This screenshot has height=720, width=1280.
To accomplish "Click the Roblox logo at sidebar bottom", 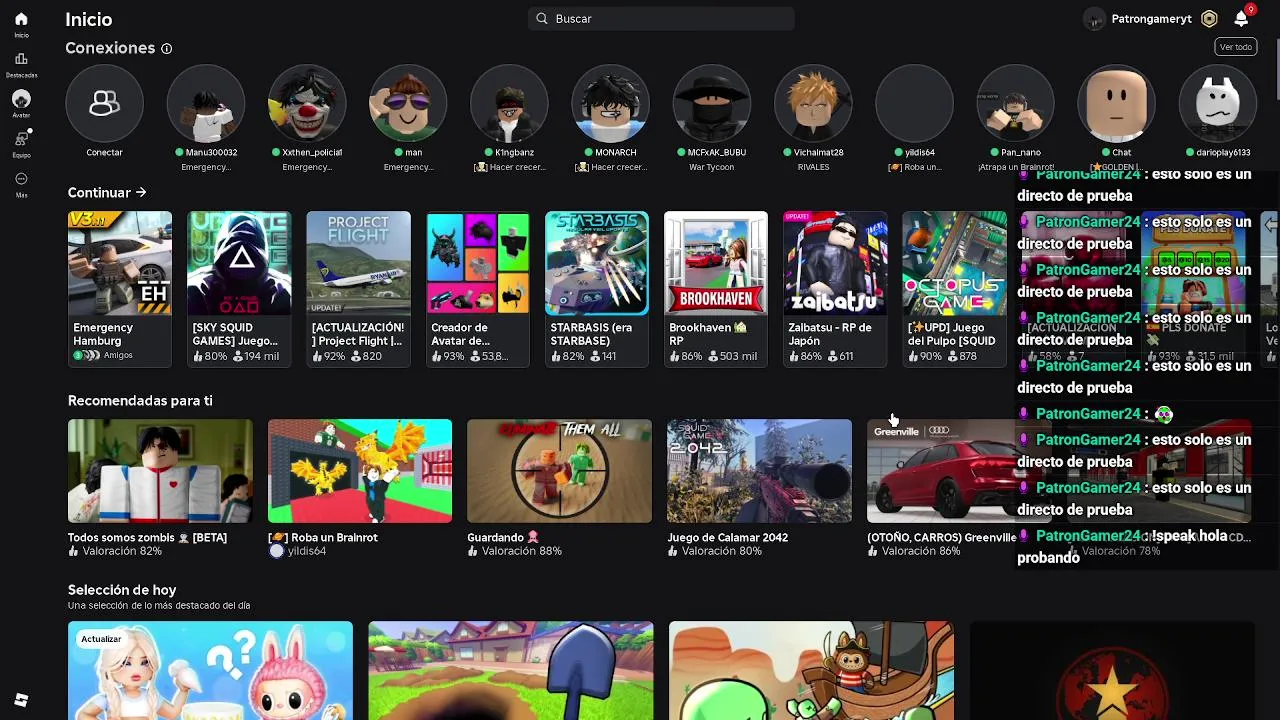I will coord(21,700).
